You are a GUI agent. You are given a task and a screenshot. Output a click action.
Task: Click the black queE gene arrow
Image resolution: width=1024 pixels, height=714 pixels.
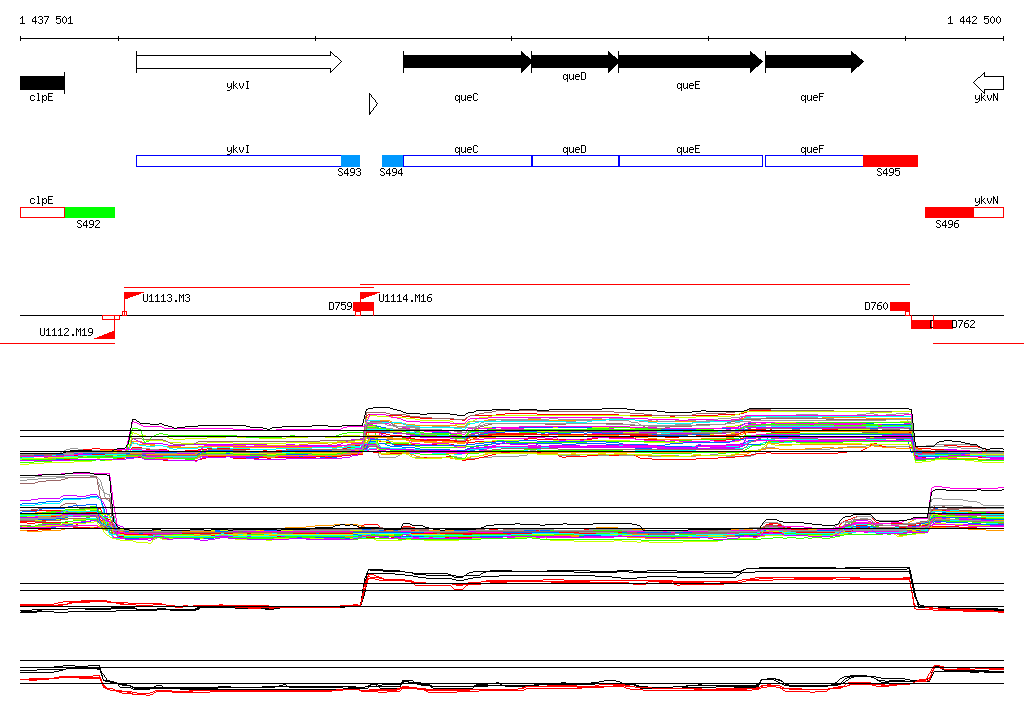coord(690,62)
